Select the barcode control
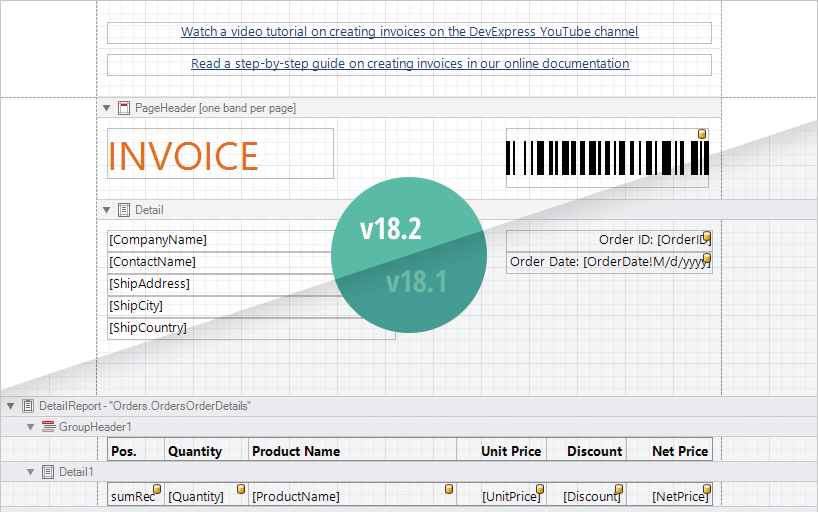The height and width of the screenshot is (512, 818). pos(607,158)
